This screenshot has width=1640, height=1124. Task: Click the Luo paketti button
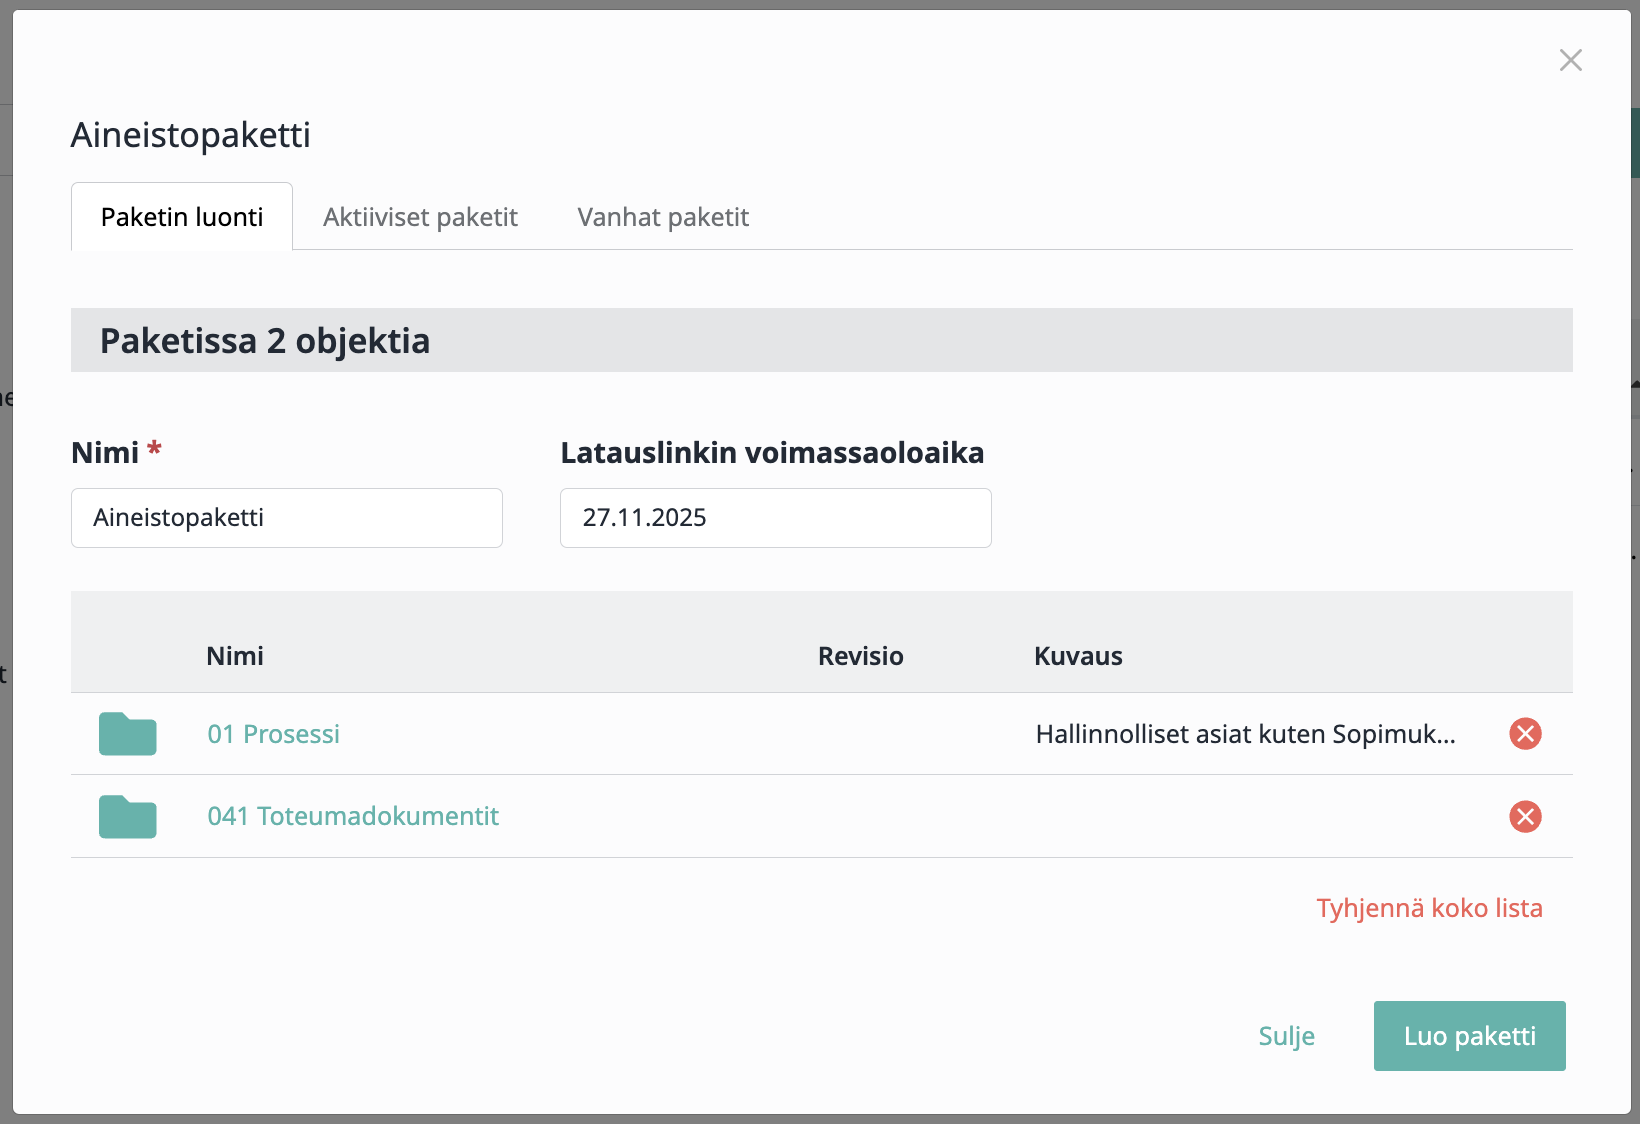coord(1469,1036)
